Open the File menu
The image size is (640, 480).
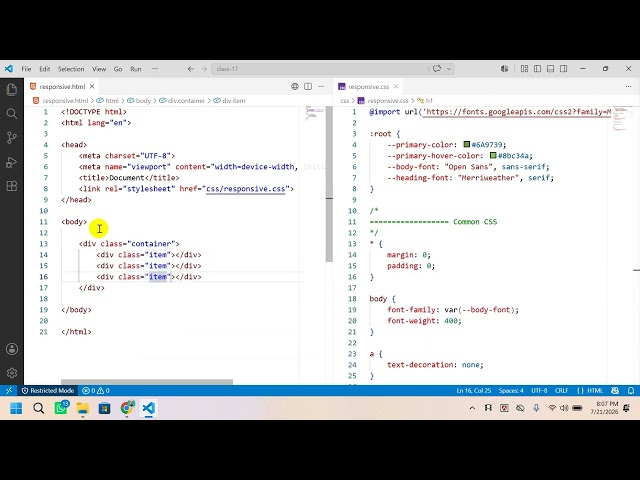click(x=26, y=69)
